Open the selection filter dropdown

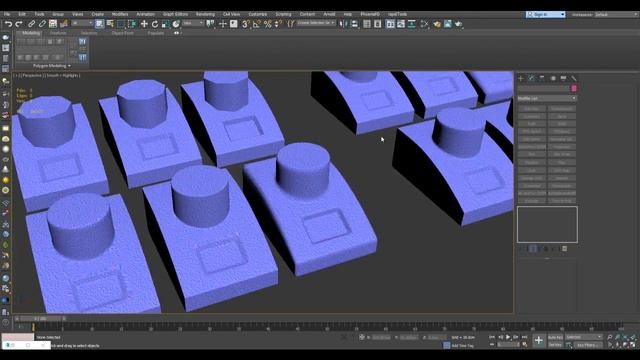point(82,24)
